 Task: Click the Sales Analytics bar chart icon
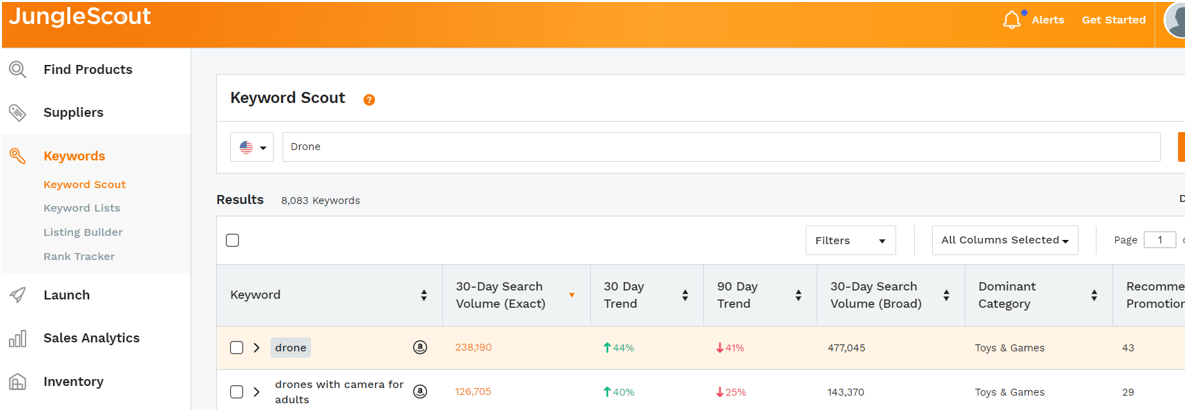17,338
